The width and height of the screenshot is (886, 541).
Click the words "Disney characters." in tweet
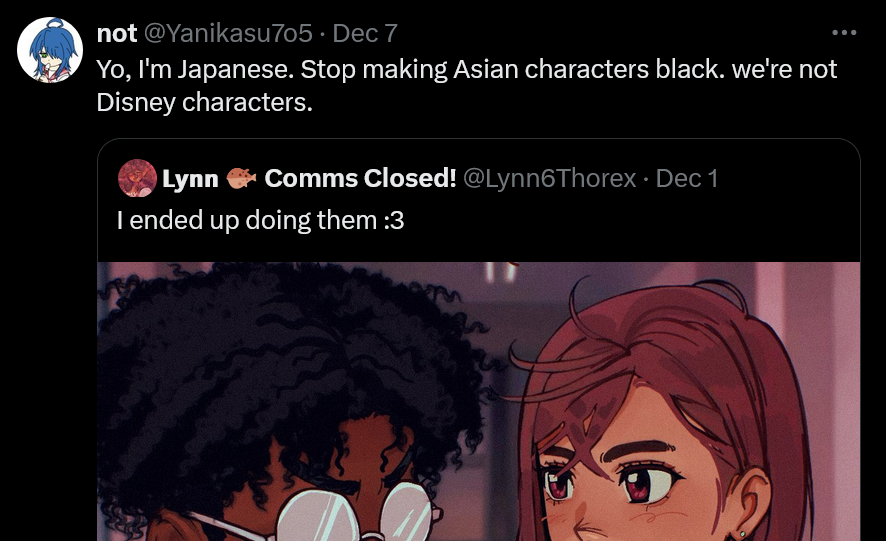(x=205, y=102)
